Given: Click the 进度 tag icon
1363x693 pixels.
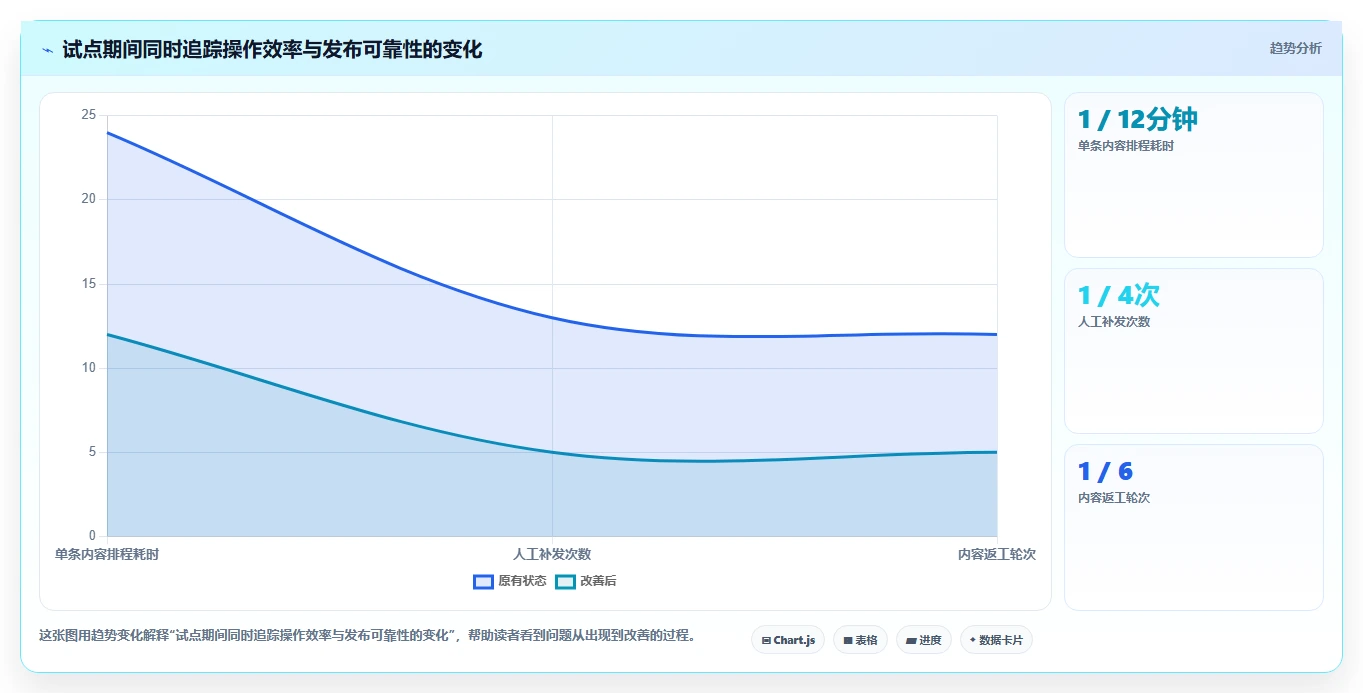Looking at the screenshot, I should pyautogui.click(x=911, y=640).
